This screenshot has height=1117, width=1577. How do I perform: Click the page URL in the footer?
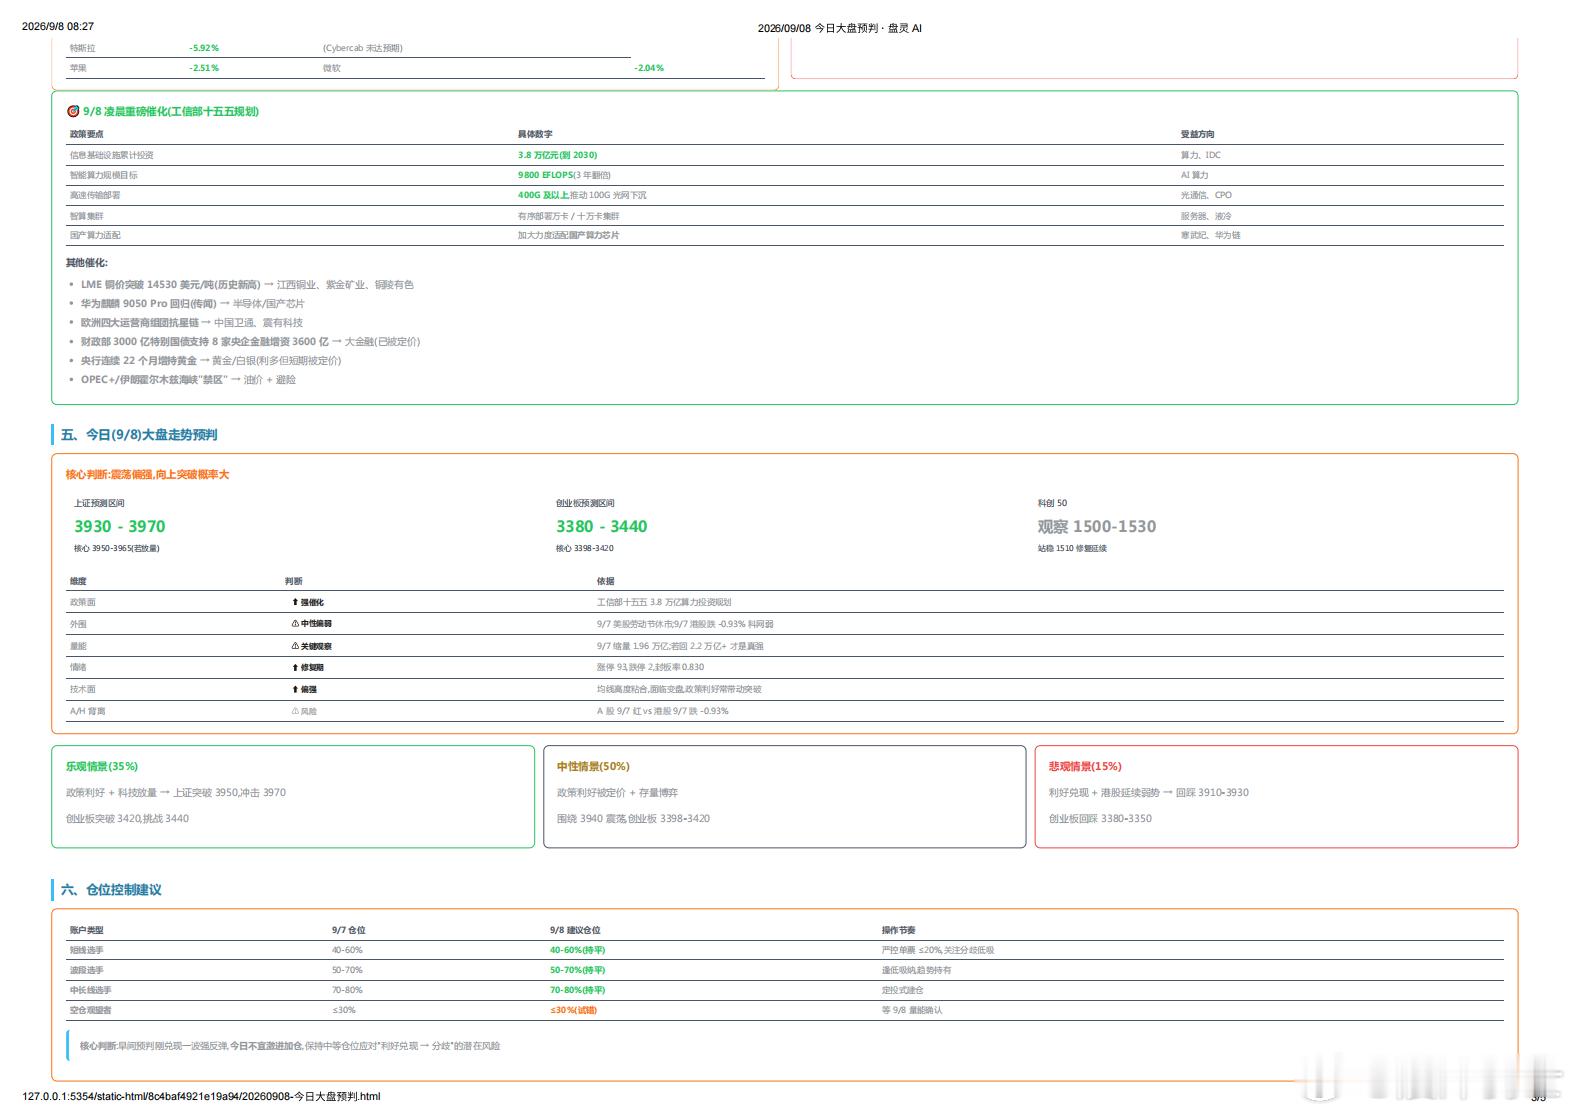point(201,1096)
